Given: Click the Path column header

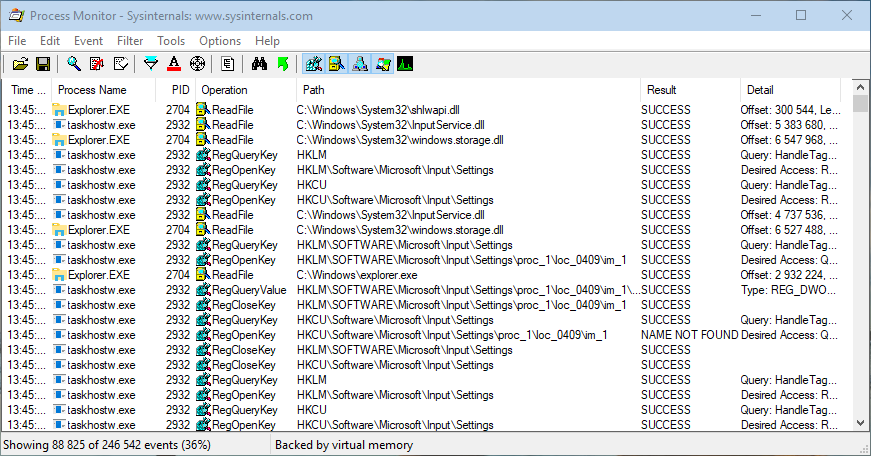Looking at the screenshot, I should (468, 90).
